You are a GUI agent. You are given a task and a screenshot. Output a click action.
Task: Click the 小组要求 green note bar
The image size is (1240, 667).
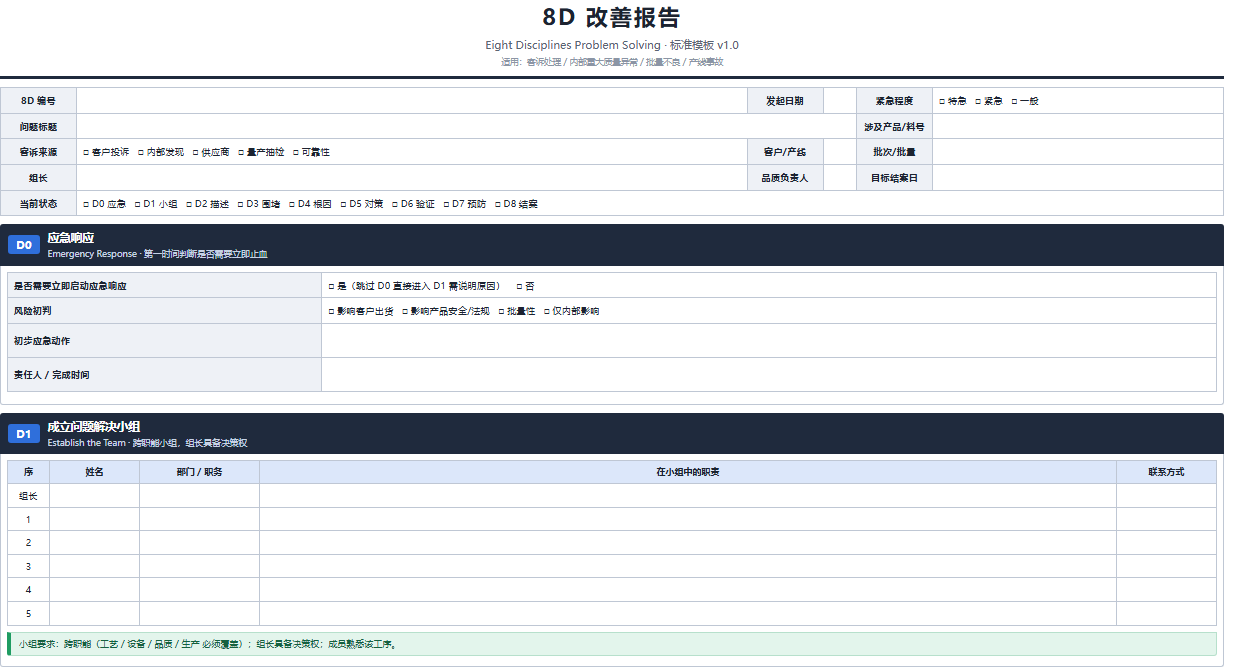click(612, 644)
